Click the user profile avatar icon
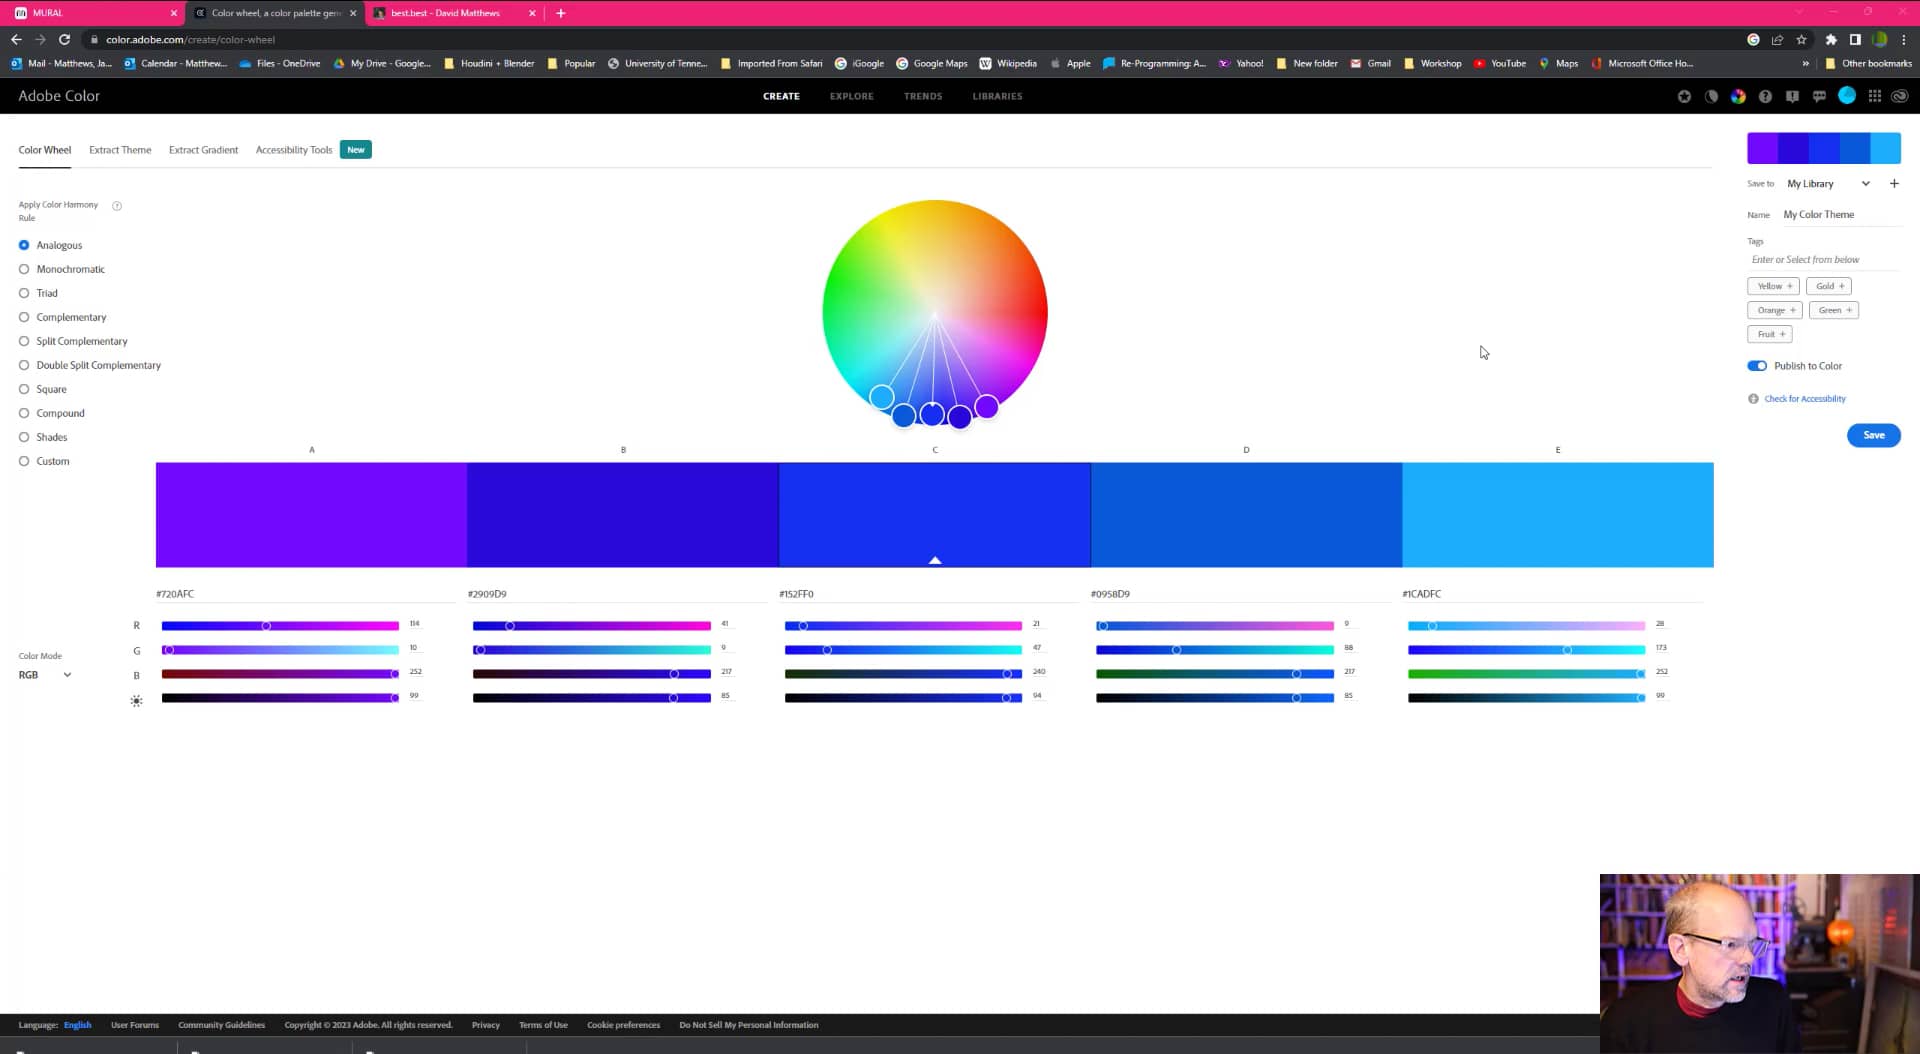The height and width of the screenshot is (1054, 1920). click(x=1847, y=96)
